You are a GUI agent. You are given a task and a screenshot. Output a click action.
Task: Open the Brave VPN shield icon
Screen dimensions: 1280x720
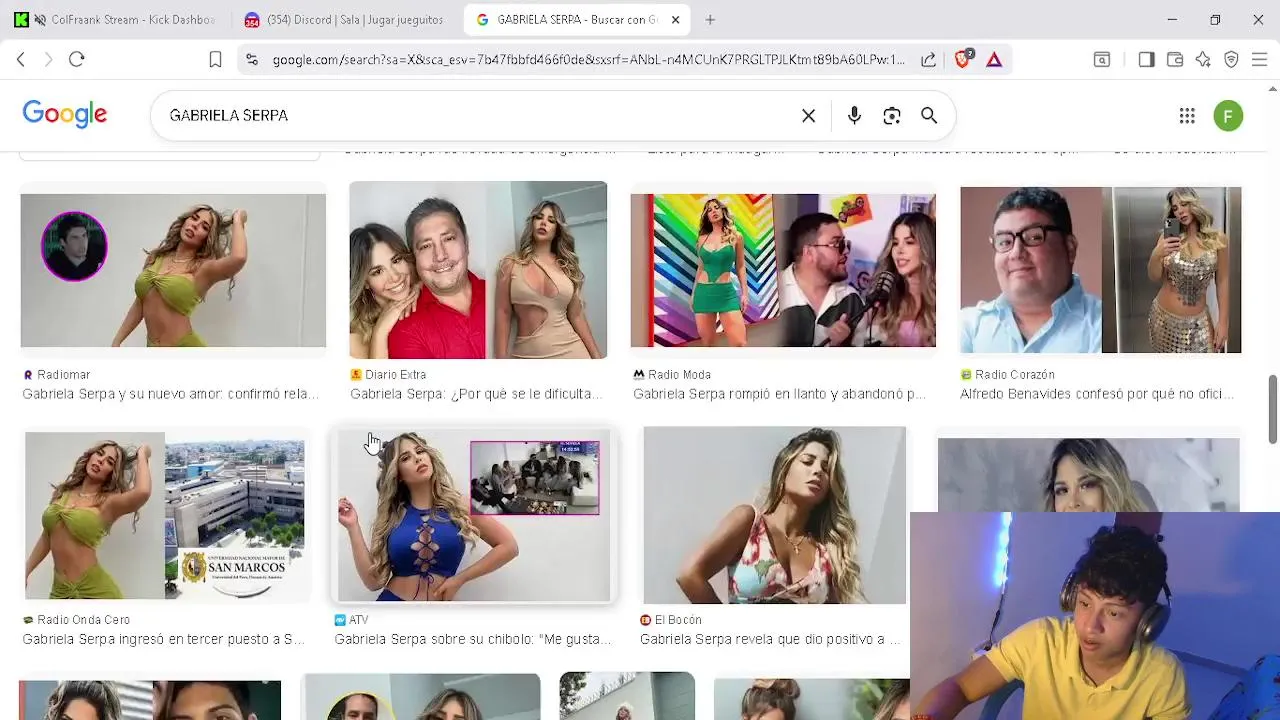pyautogui.click(x=1231, y=60)
